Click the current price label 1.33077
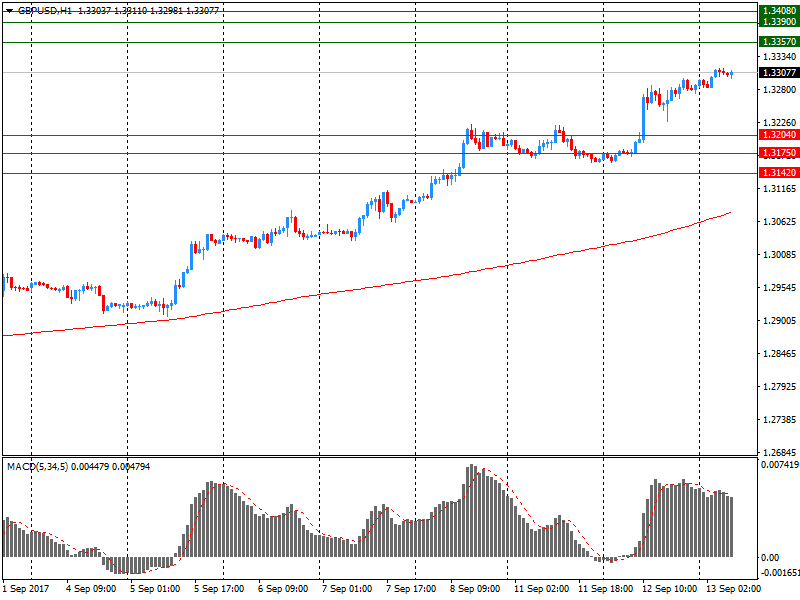Viewport: 800px width, 600px height. tap(779, 72)
